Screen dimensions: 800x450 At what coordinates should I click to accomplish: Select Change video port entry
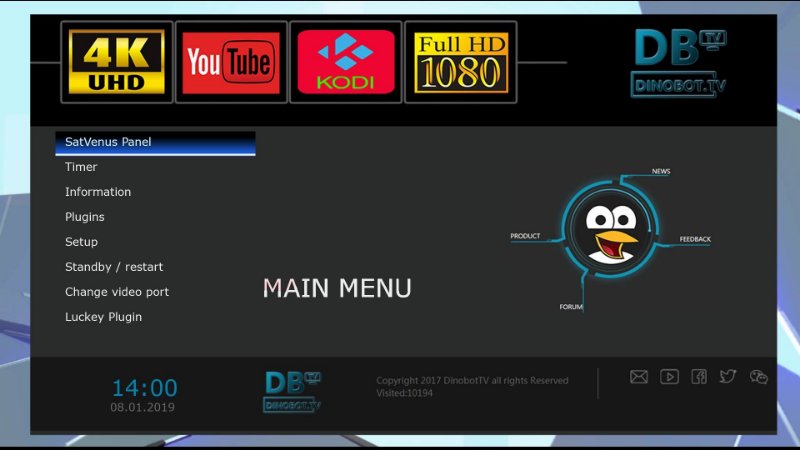coord(117,292)
